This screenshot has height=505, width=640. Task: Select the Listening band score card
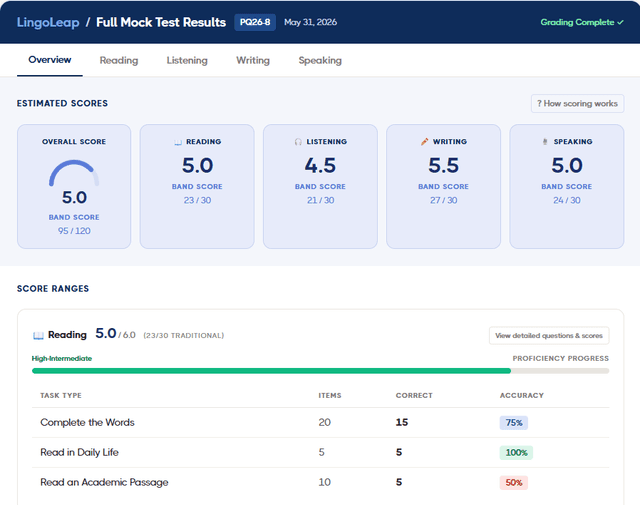click(x=320, y=187)
